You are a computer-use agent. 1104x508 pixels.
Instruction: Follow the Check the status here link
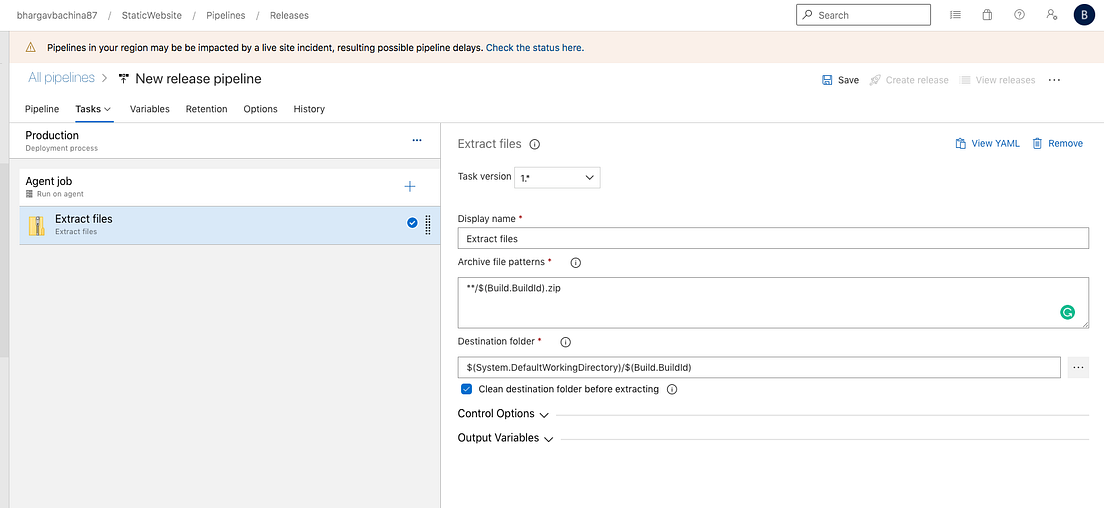pyautogui.click(x=534, y=48)
